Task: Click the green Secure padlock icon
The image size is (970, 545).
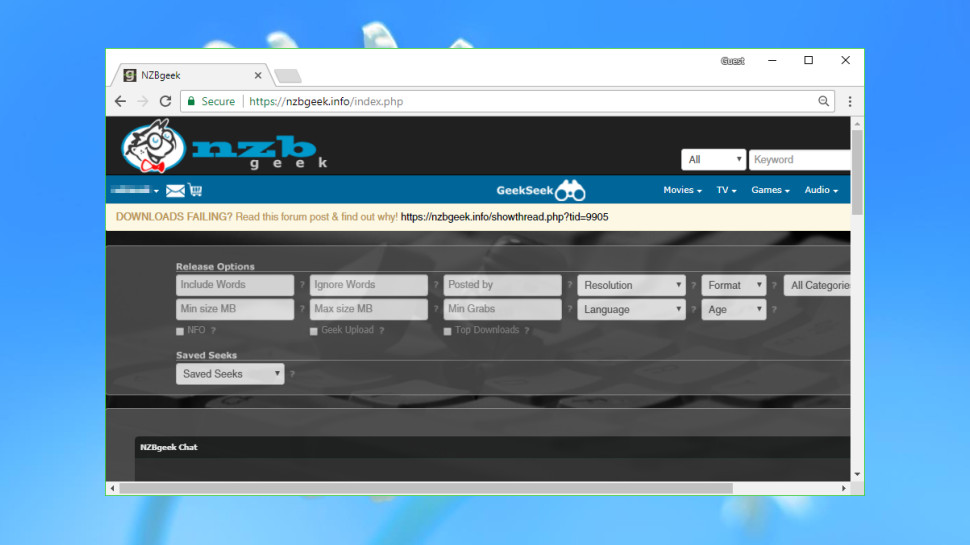Action: 191,101
